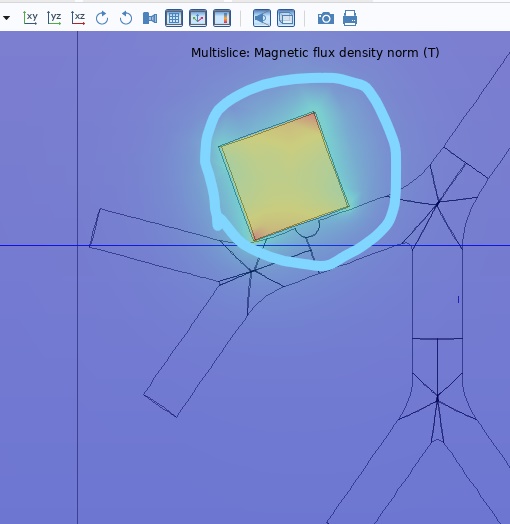Image resolution: width=510 pixels, height=524 pixels.
Task: Click the Multislice plot title text
Action: 315,53
